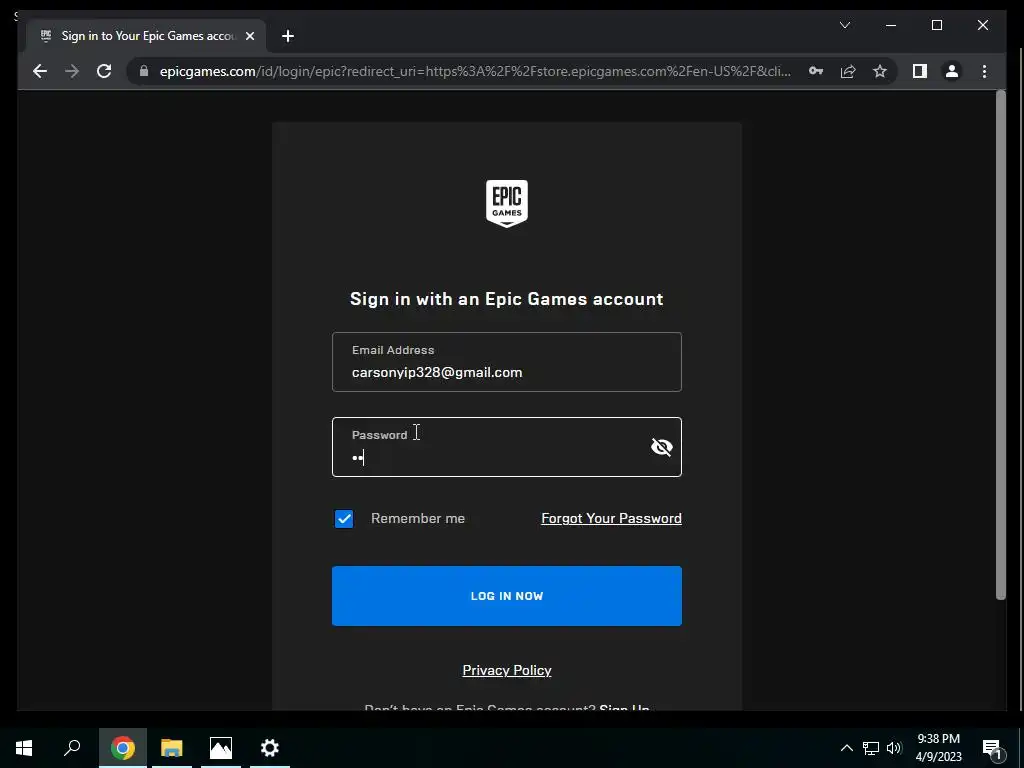Open the Photos app in taskbar
The image size is (1024, 768).
(221, 748)
